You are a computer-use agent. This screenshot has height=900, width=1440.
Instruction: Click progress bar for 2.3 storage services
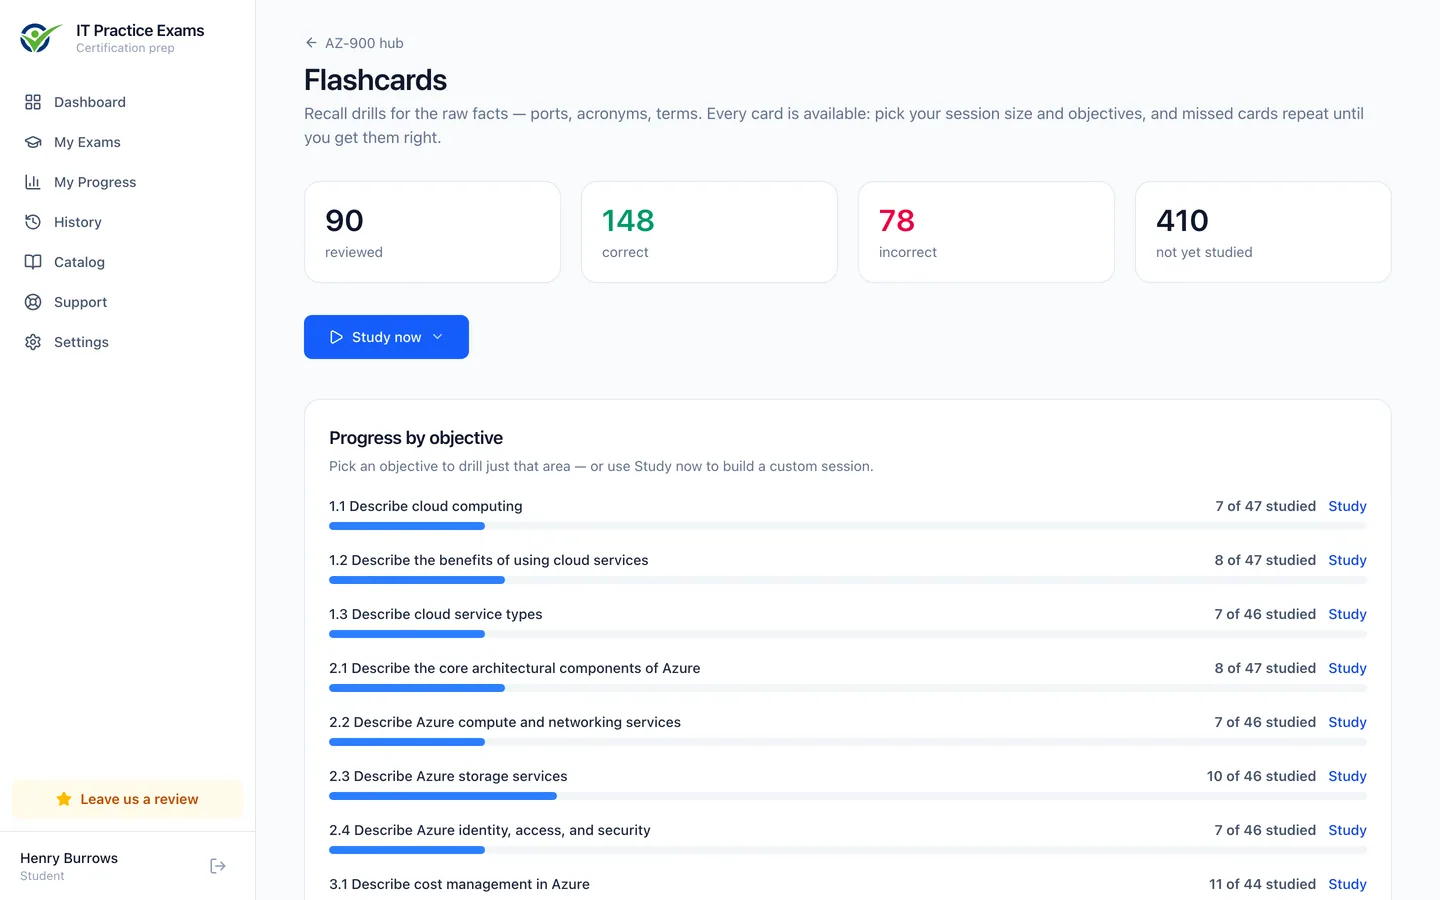pos(848,796)
